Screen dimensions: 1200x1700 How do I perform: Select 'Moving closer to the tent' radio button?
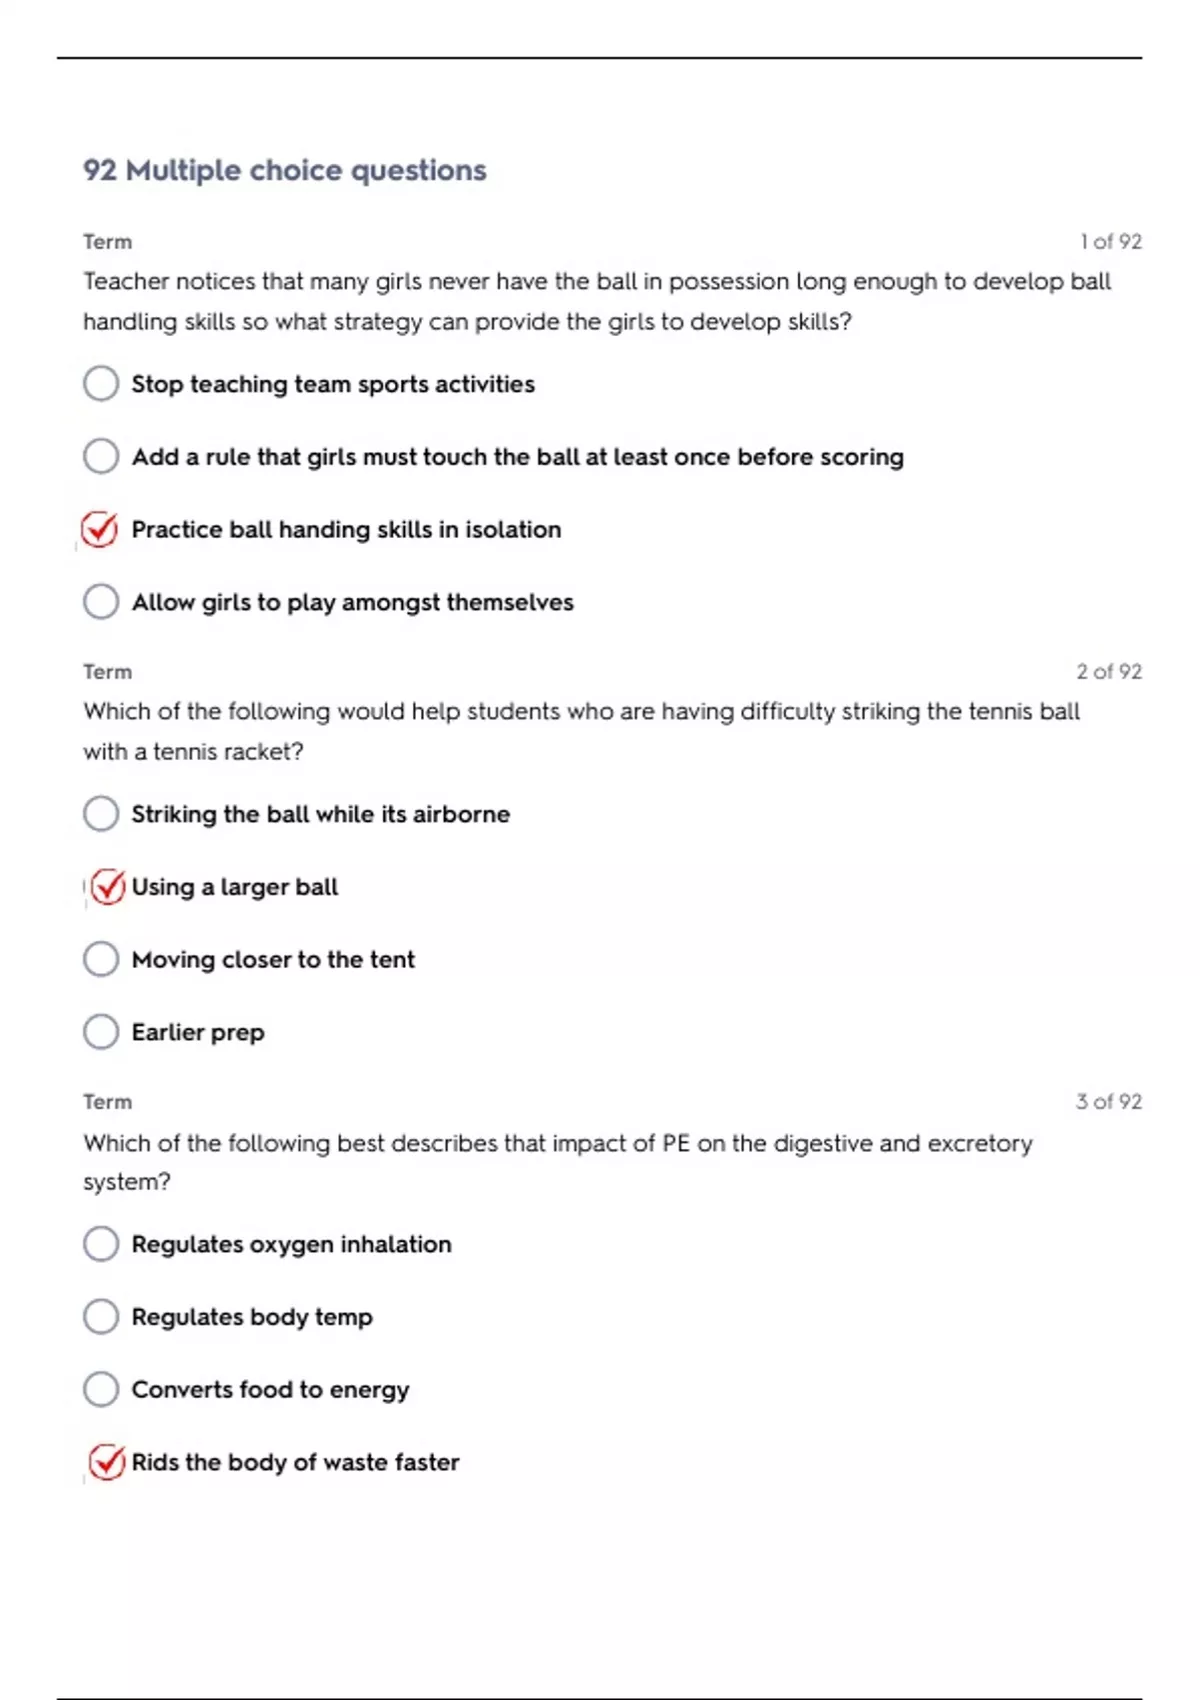point(101,959)
